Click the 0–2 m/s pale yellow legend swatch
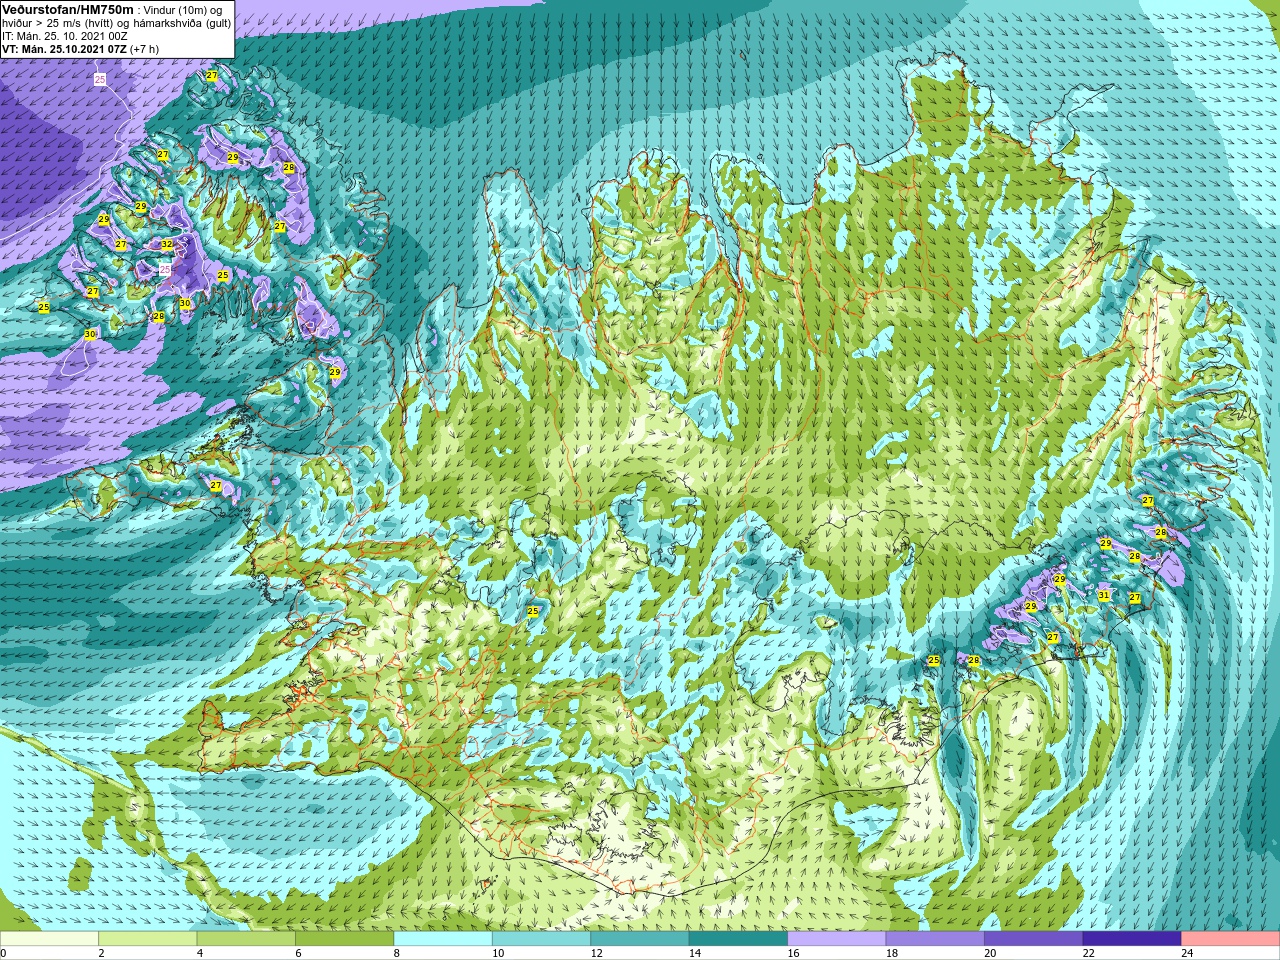1280x960 pixels. pos(49,939)
